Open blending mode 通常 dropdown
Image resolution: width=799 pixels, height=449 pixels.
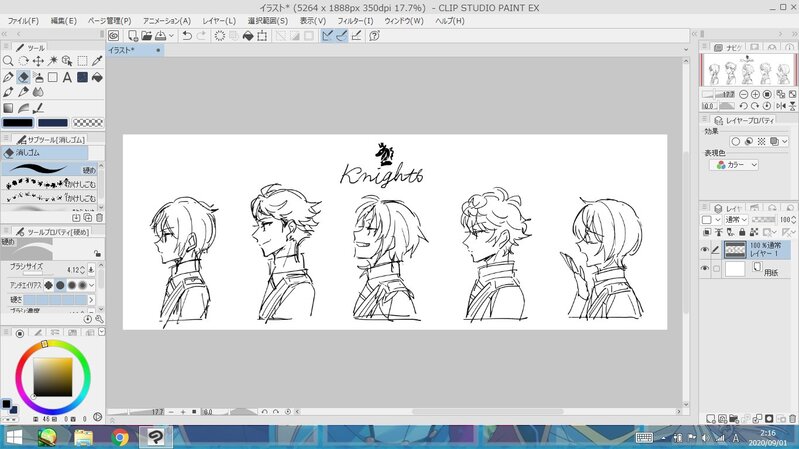(x=736, y=220)
